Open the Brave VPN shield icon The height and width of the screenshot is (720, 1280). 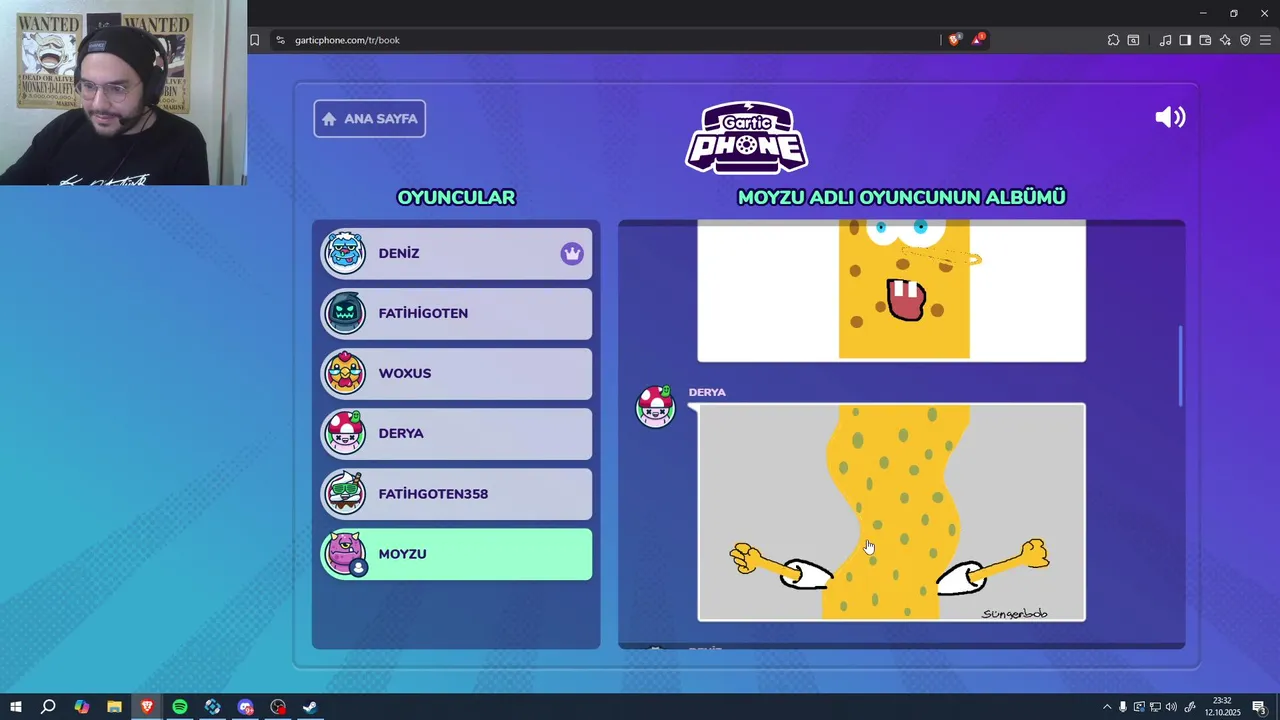pyautogui.click(x=1245, y=40)
